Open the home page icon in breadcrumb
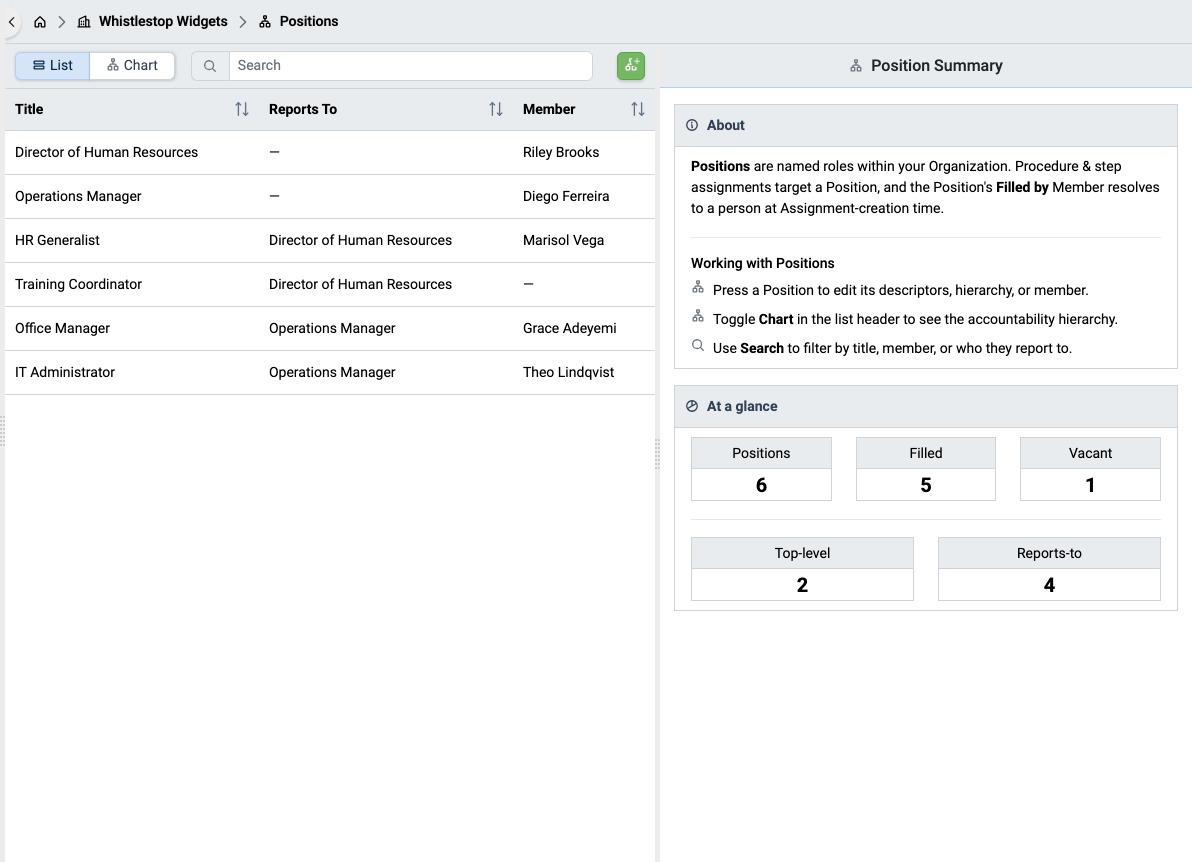1192x862 pixels. pyautogui.click(x=40, y=22)
